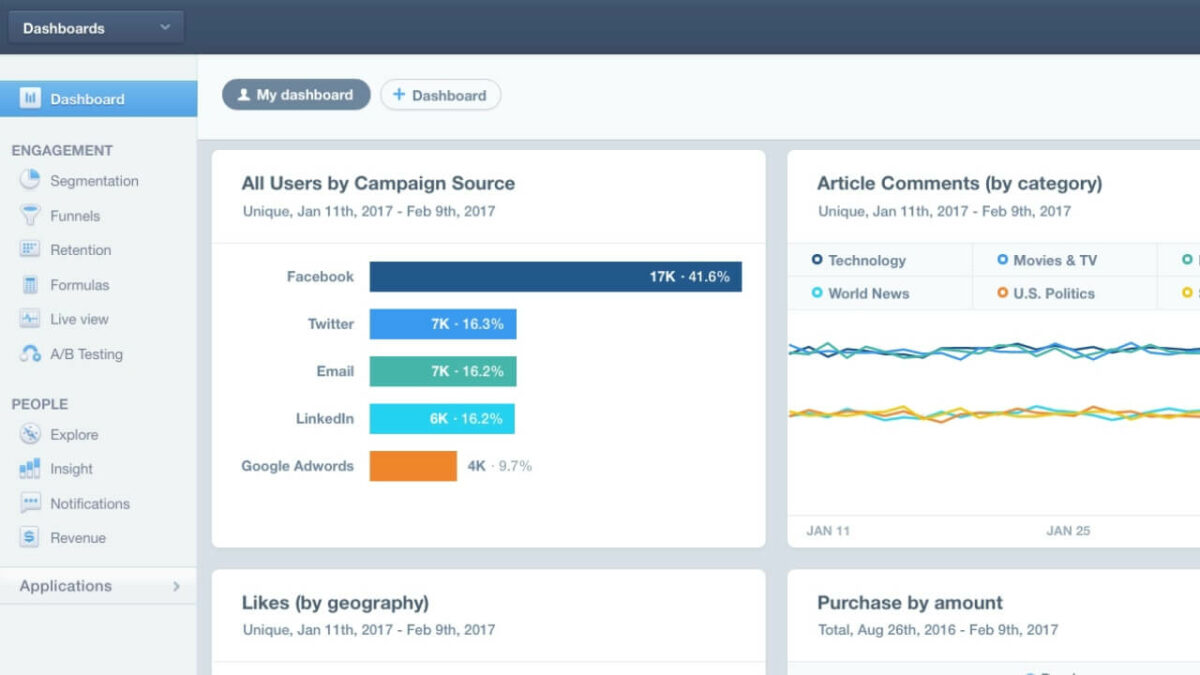Click the Notifications sidebar icon
Image resolution: width=1200 pixels, height=675 pixels.
pos(29,503)
